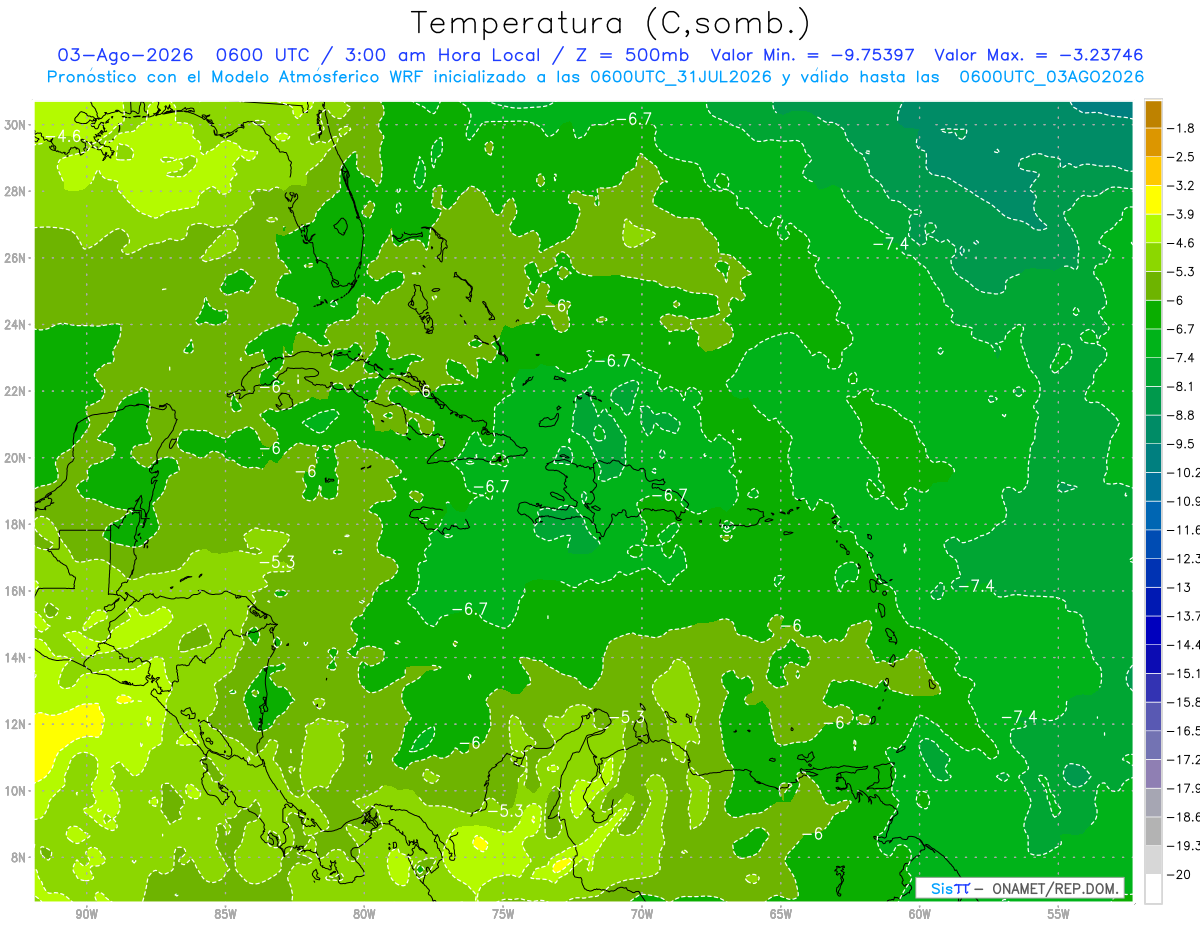
Task: Click the '60W' longitude label
Action: 920,915
